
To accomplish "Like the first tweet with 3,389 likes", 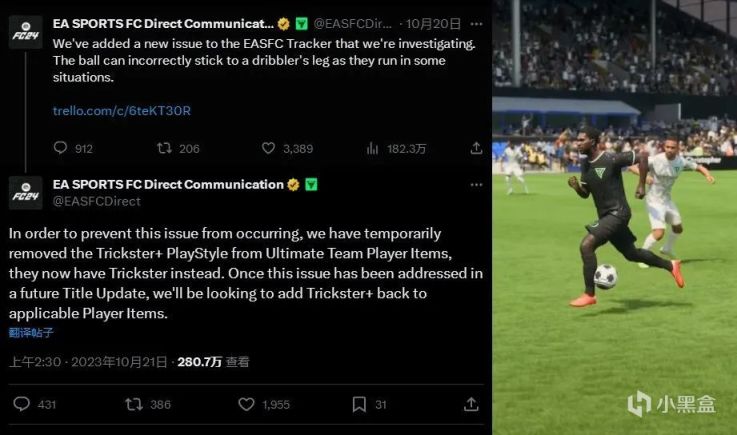I will [x=268, y=149].
